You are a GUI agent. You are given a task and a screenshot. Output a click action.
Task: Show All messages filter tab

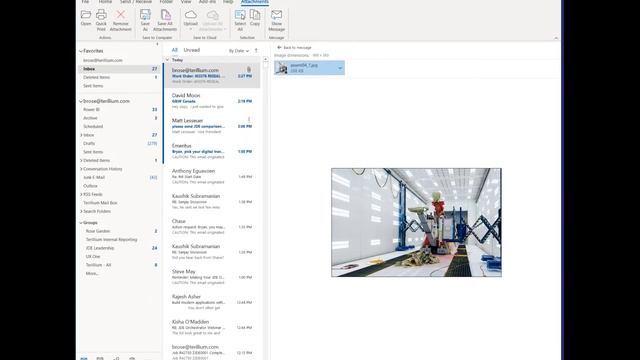point(175,50)
